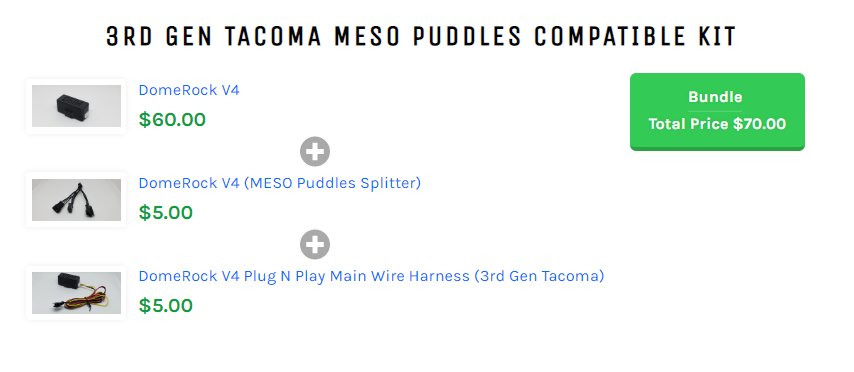
Task: Visit DomeRock V4 Plug N Play Main Wire Harness link
Action: pyautogui.click(x=371, y=276)
